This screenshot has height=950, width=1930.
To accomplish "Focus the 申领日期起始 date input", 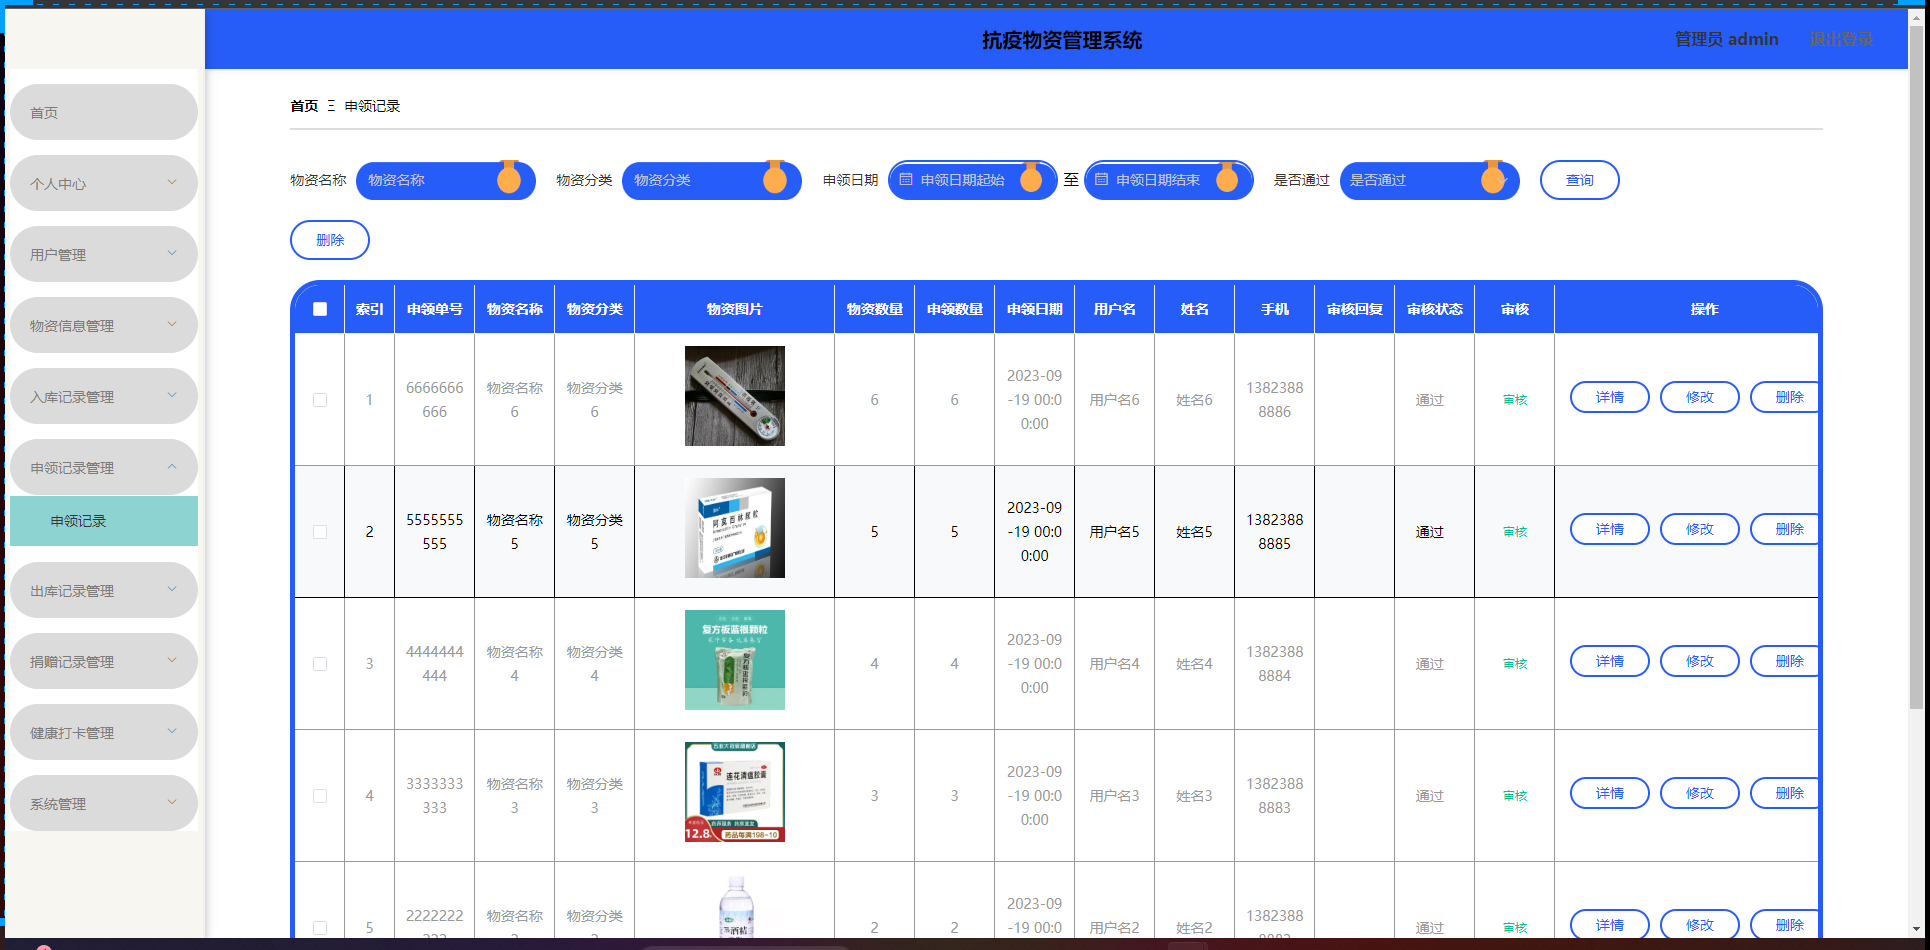I will pyautogui.click(x=972, y=180).
